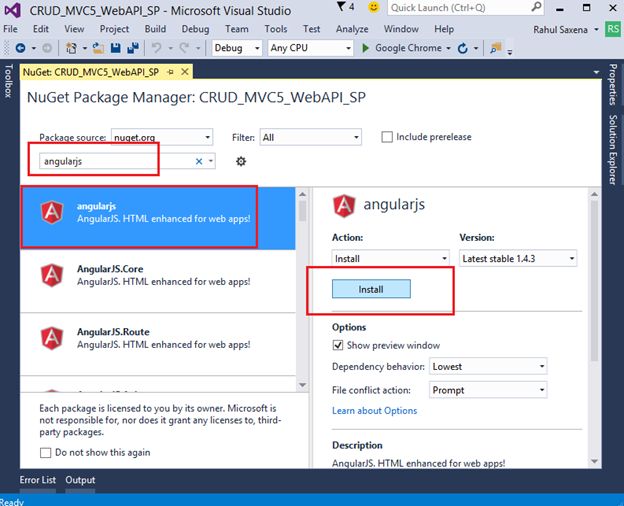Screen dimensions: 624x506
Task: Open Learn about Options link
Action: [x=374, y=410]
